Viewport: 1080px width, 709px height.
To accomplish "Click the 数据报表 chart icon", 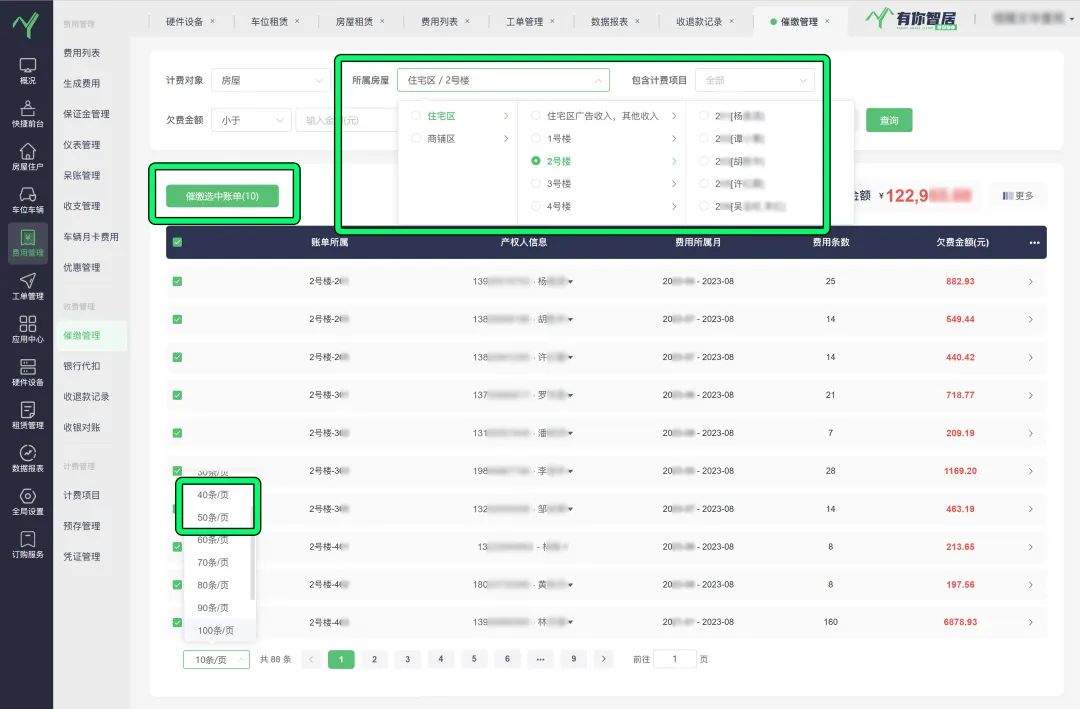I will click(27, 458).
